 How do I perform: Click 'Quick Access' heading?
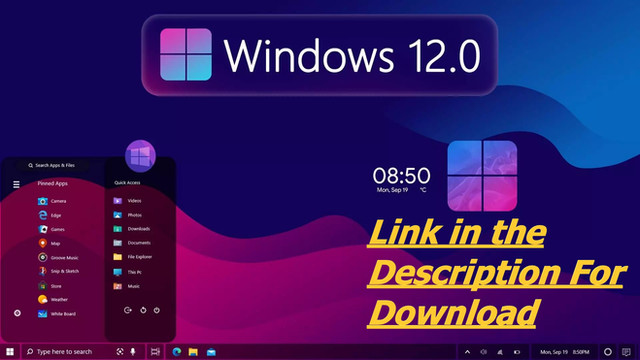[x=127, y=183]
